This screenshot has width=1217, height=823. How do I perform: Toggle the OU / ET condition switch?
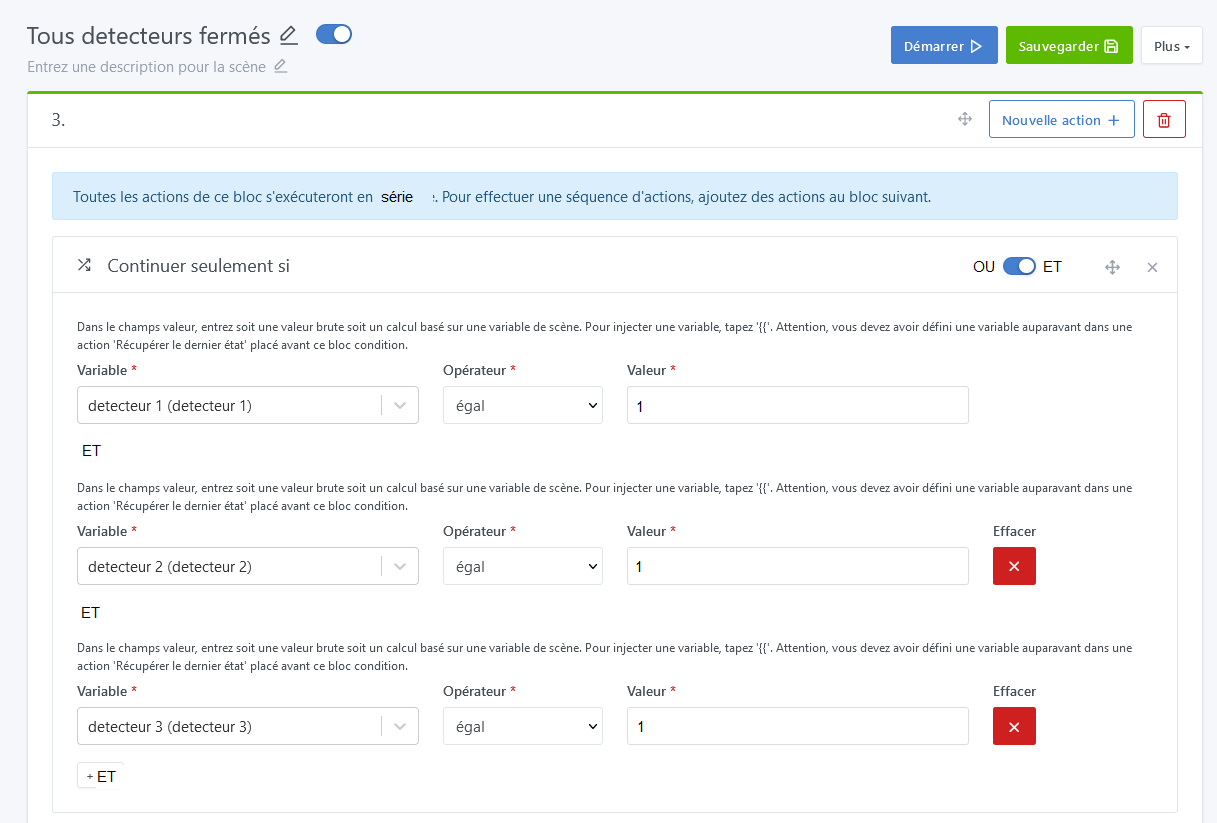[x=1019, y=267]
